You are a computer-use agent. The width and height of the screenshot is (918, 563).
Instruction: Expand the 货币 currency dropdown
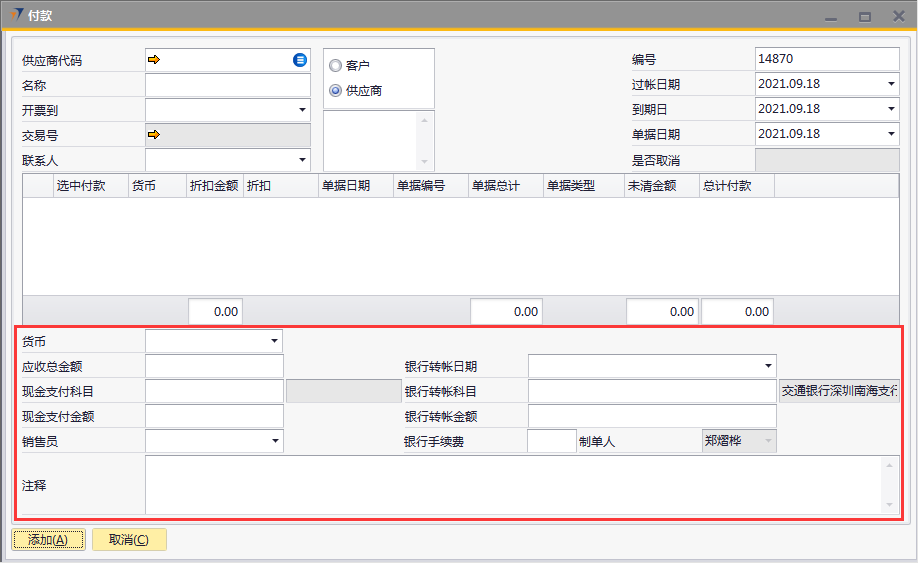(x=274, y=341)
